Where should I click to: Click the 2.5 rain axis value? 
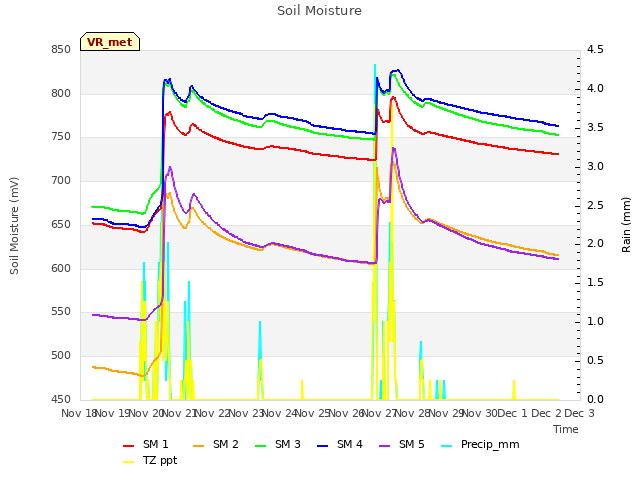595,205
